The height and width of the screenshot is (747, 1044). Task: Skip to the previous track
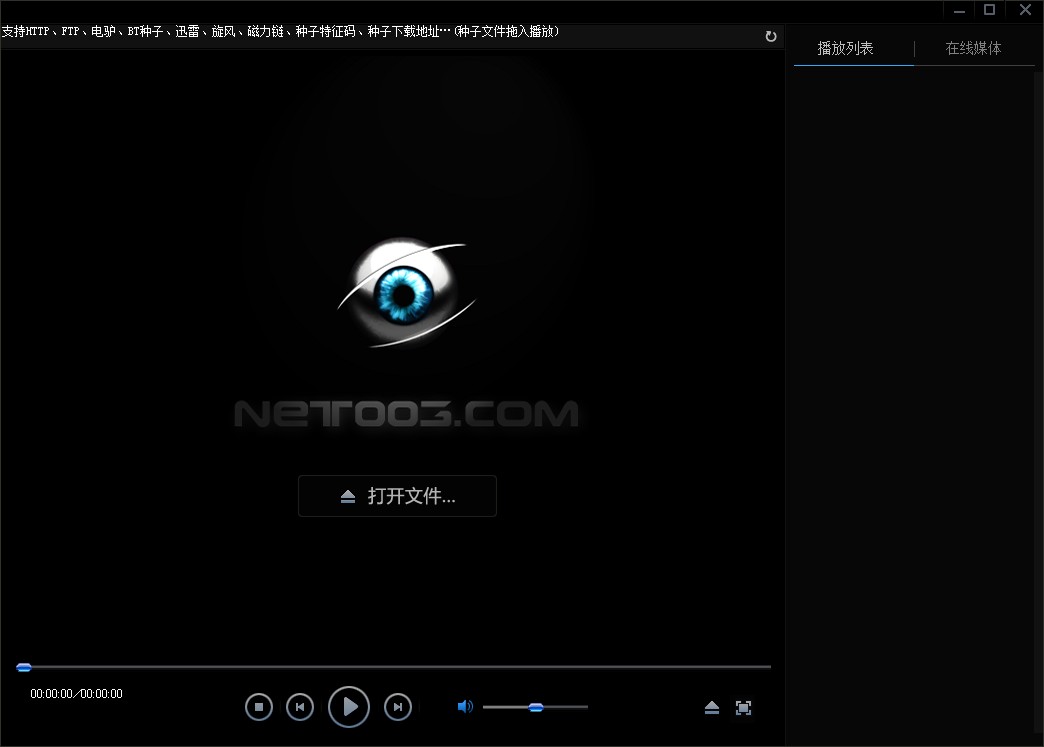click(x=300, y=707)
